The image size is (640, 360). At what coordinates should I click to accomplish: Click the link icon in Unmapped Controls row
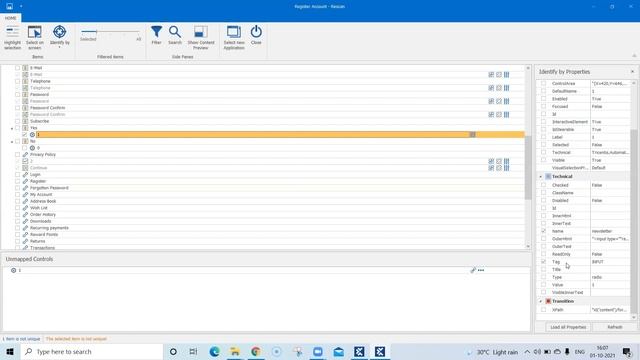click(x=473, y=270)
